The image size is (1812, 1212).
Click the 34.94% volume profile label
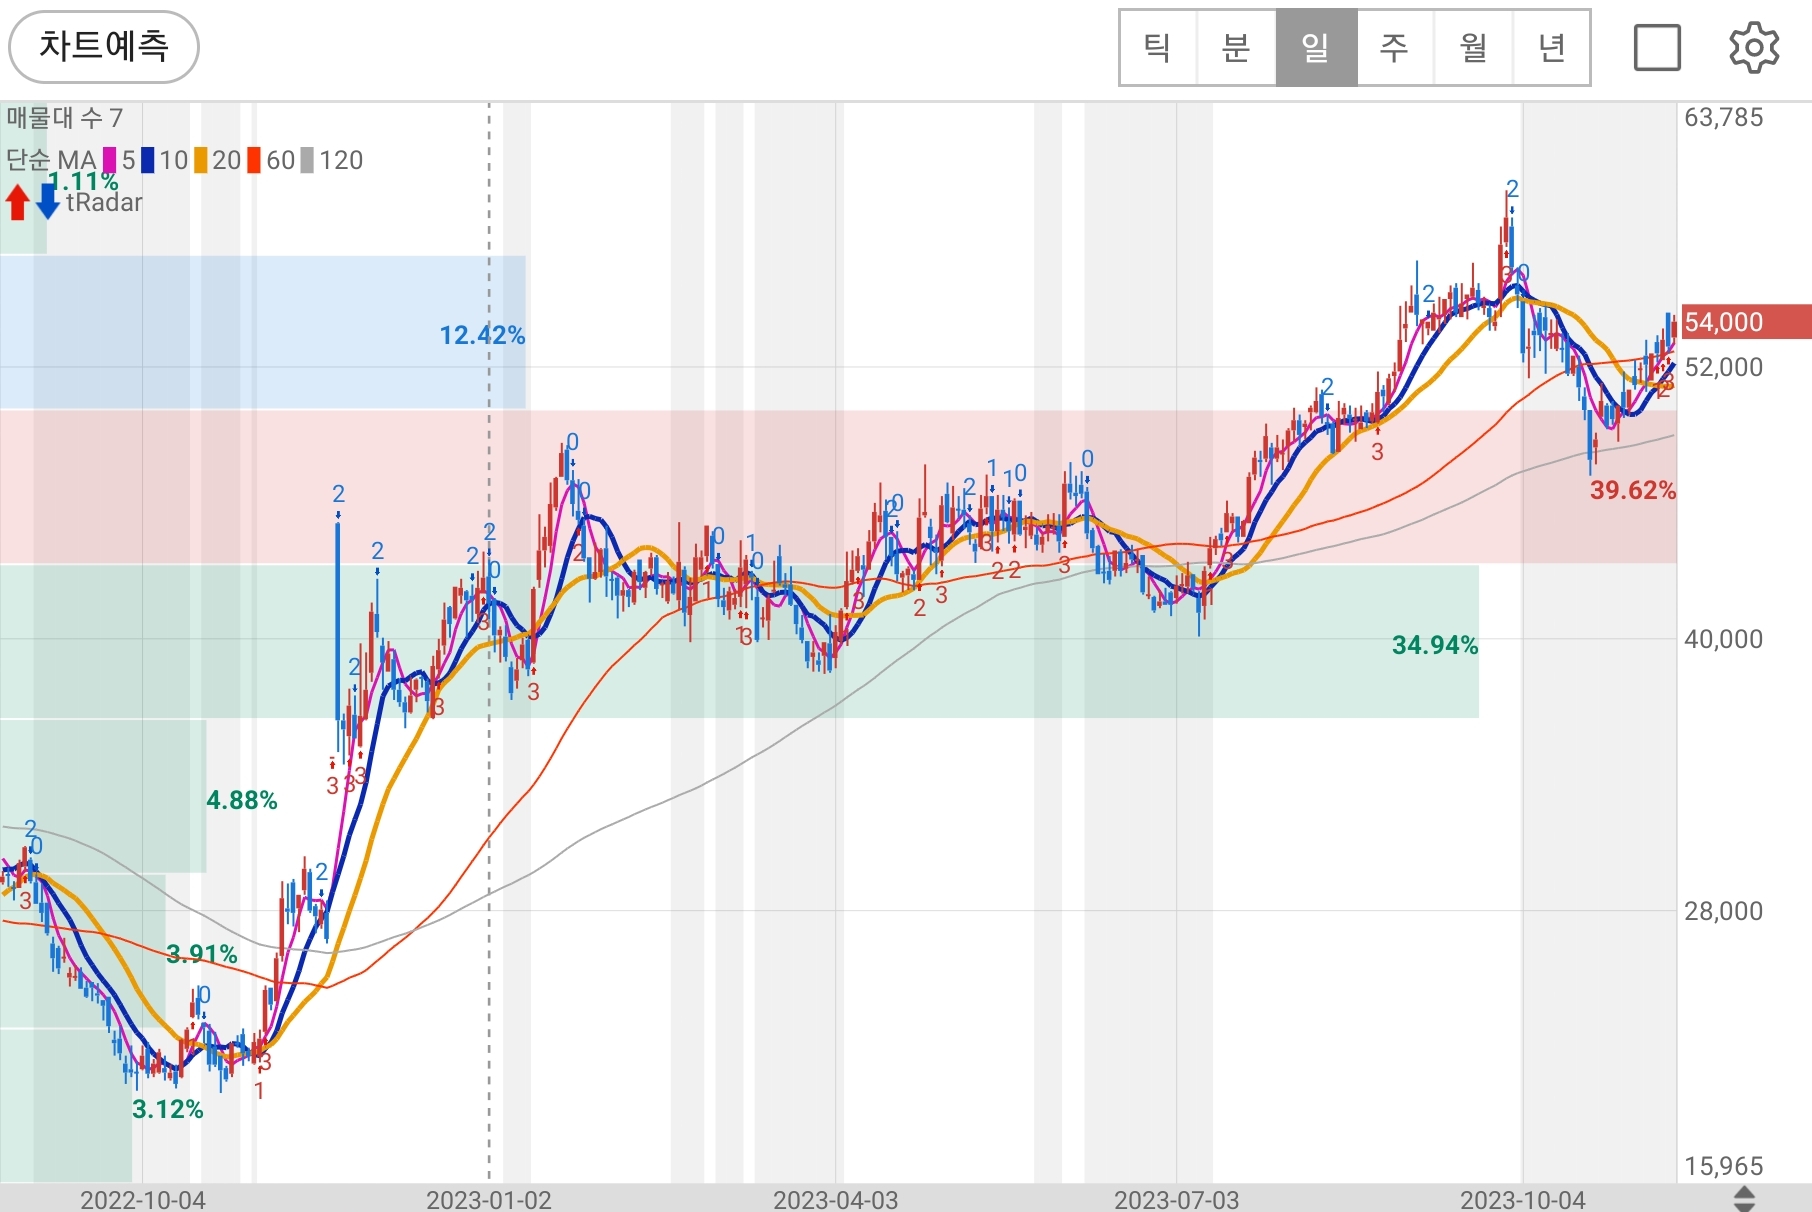(x=1435, y=645)
